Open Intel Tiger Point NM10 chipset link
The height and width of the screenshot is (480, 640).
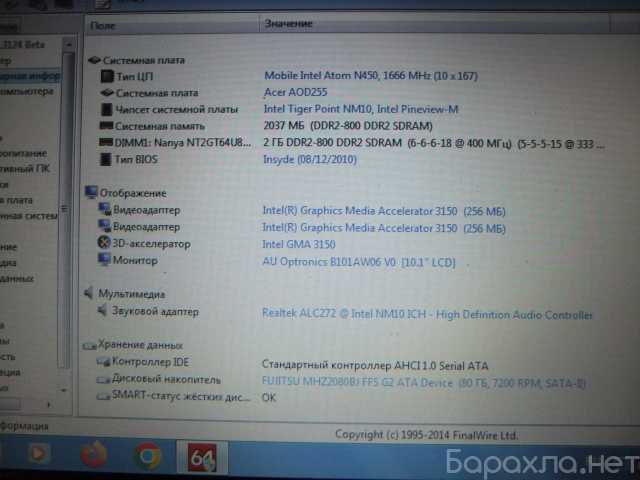(361, 109)
